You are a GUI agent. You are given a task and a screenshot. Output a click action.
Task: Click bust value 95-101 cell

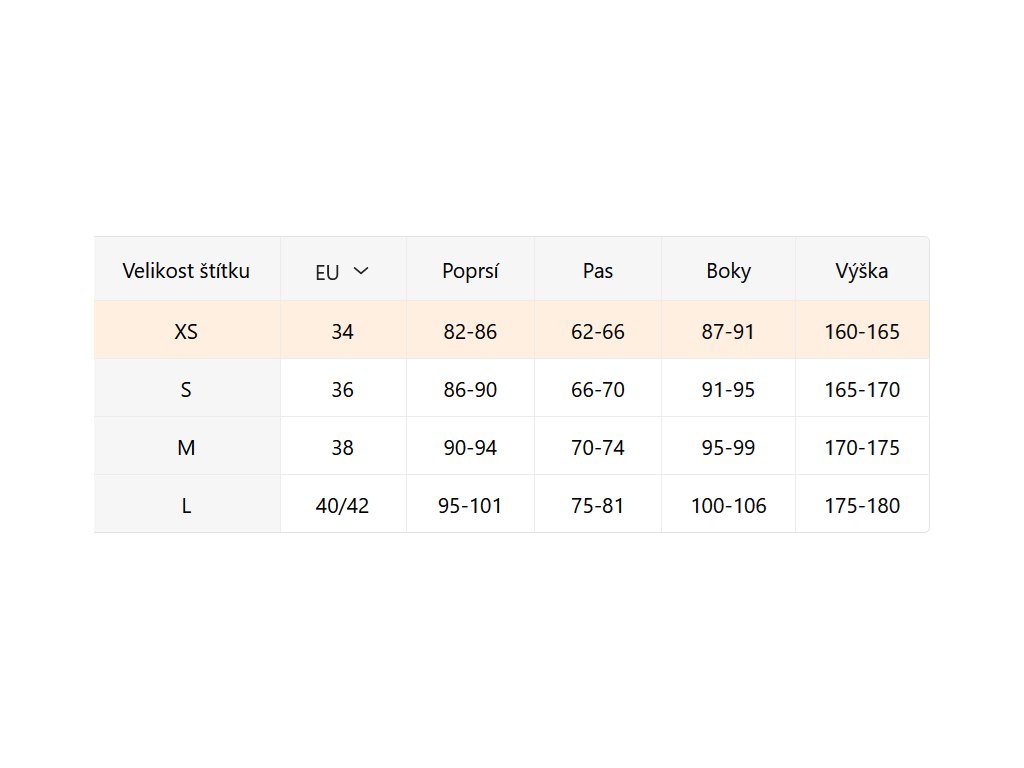click(x=470, y=506)
